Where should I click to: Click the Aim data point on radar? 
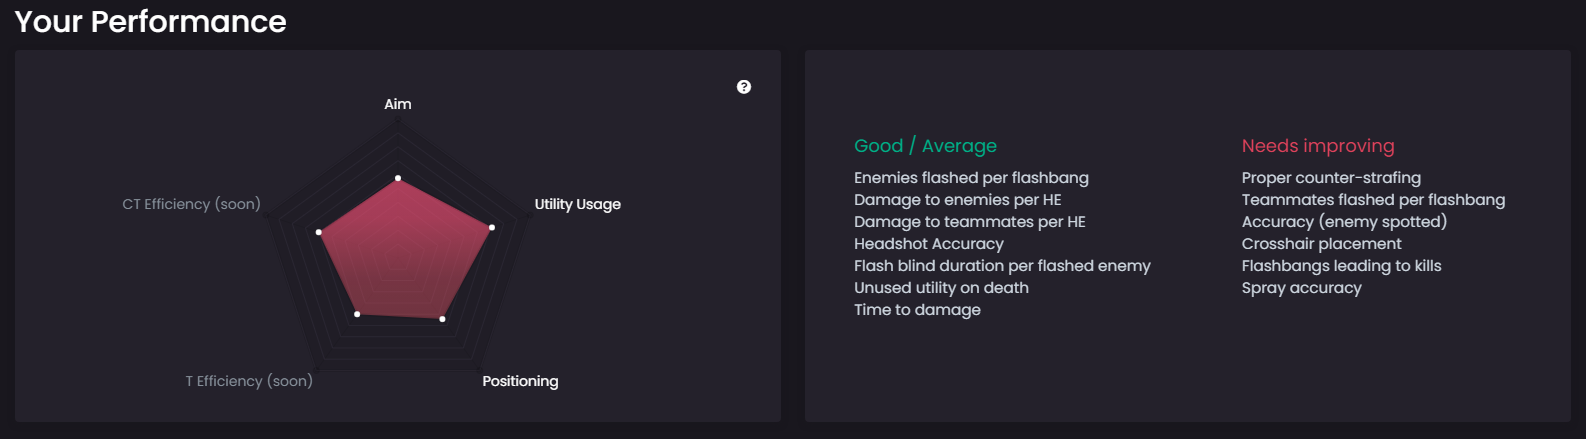[x=398, y=179]
